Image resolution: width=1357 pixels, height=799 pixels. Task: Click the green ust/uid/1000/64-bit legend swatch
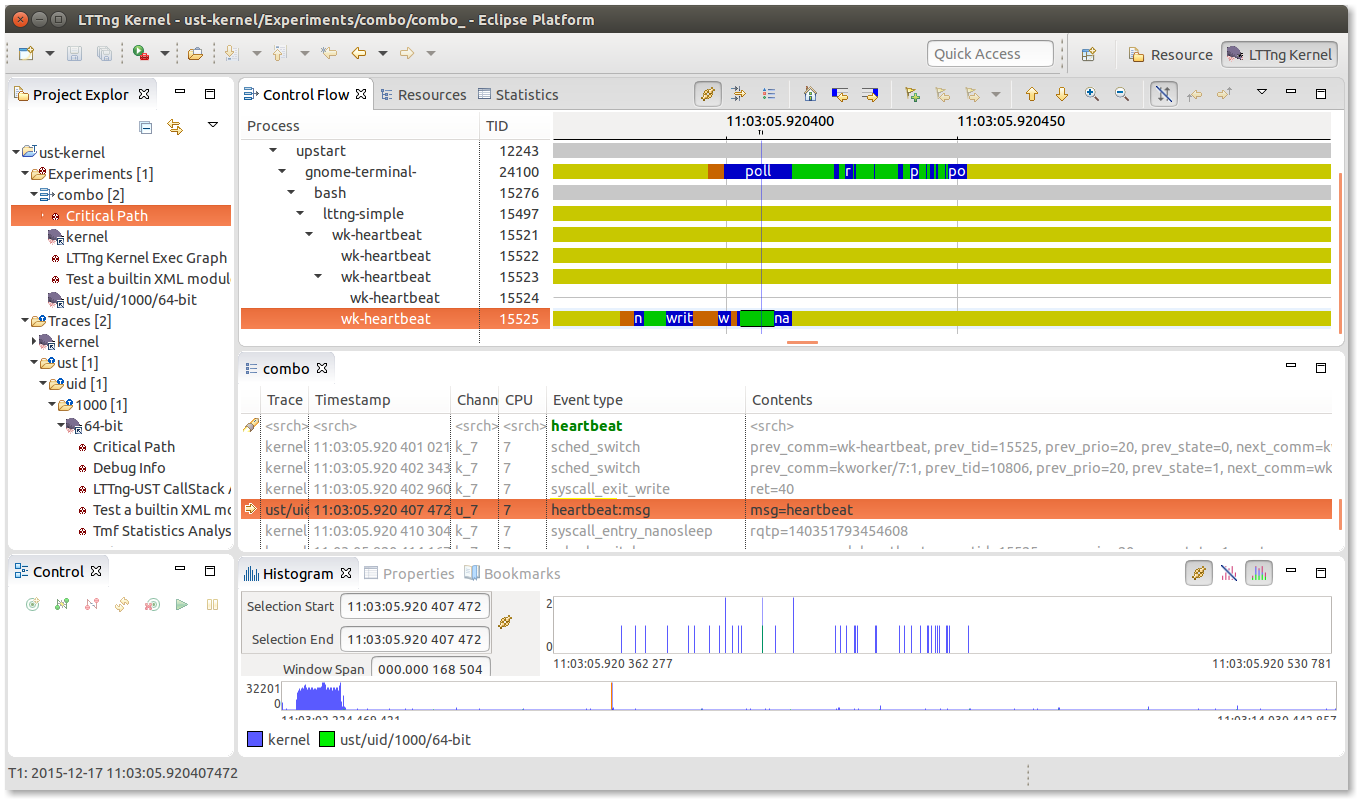327,740
